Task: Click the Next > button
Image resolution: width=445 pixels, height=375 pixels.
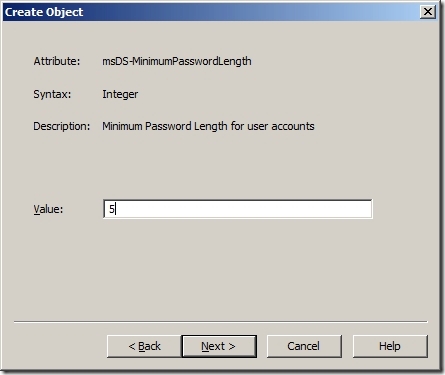Action: [219, 346]
